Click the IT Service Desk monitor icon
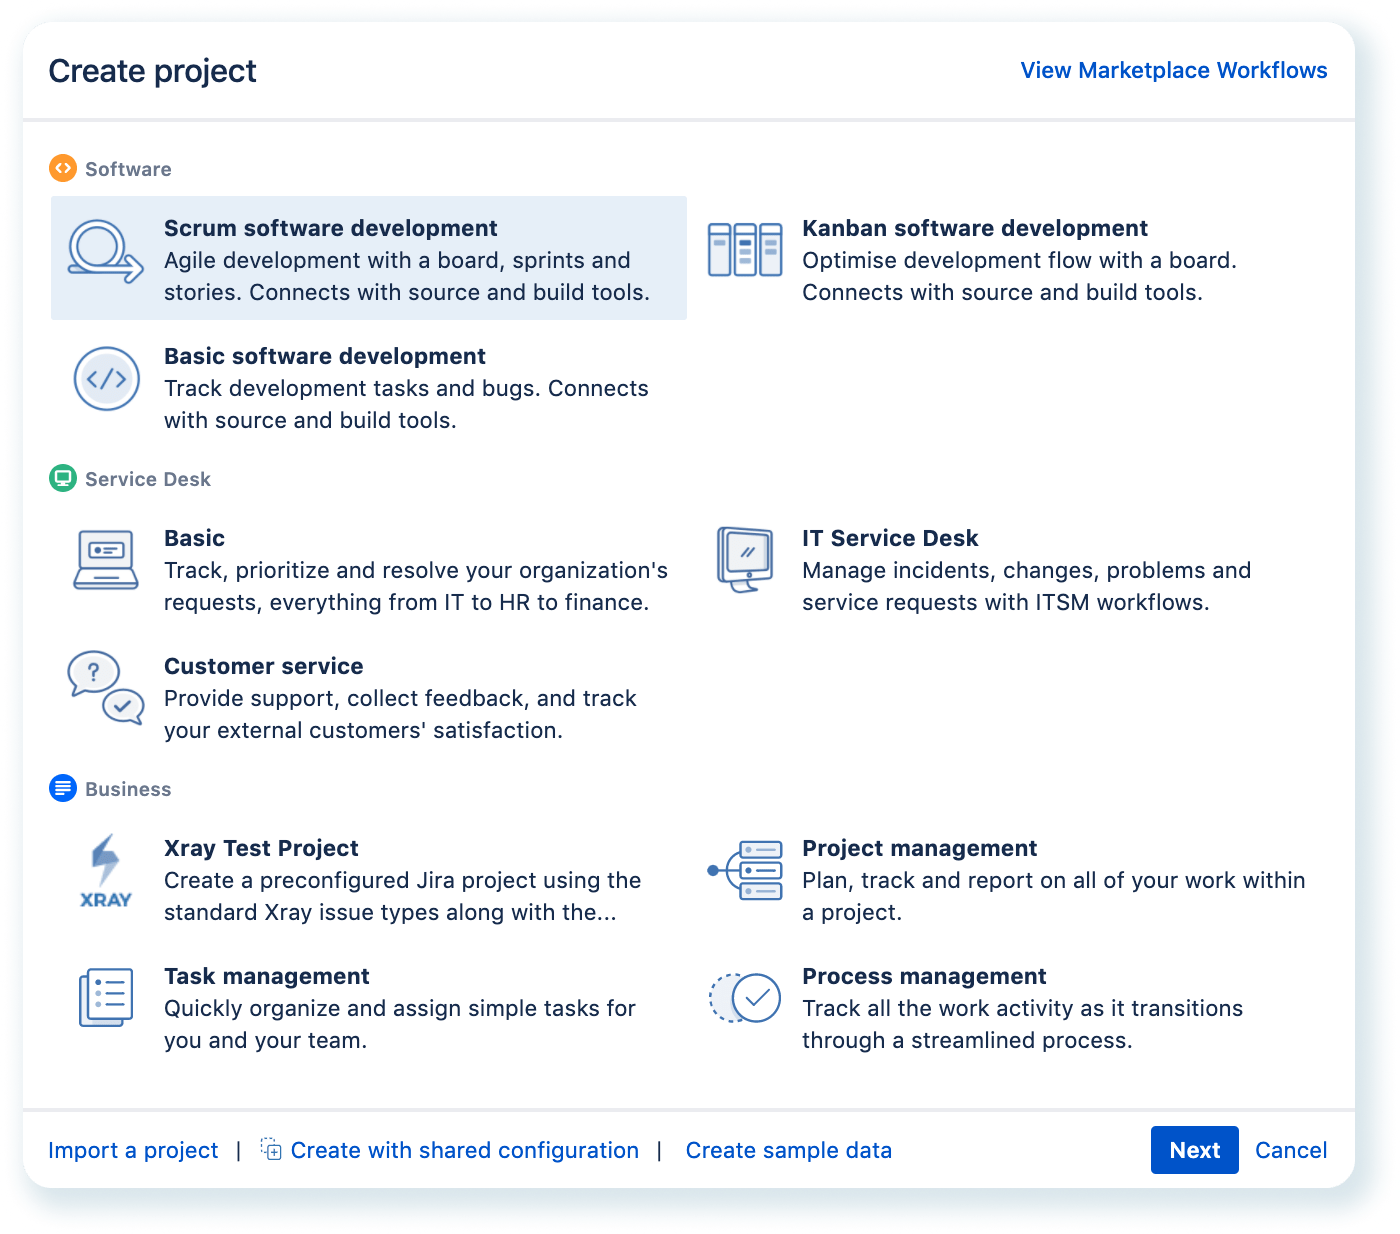 (x=745, y=559)
